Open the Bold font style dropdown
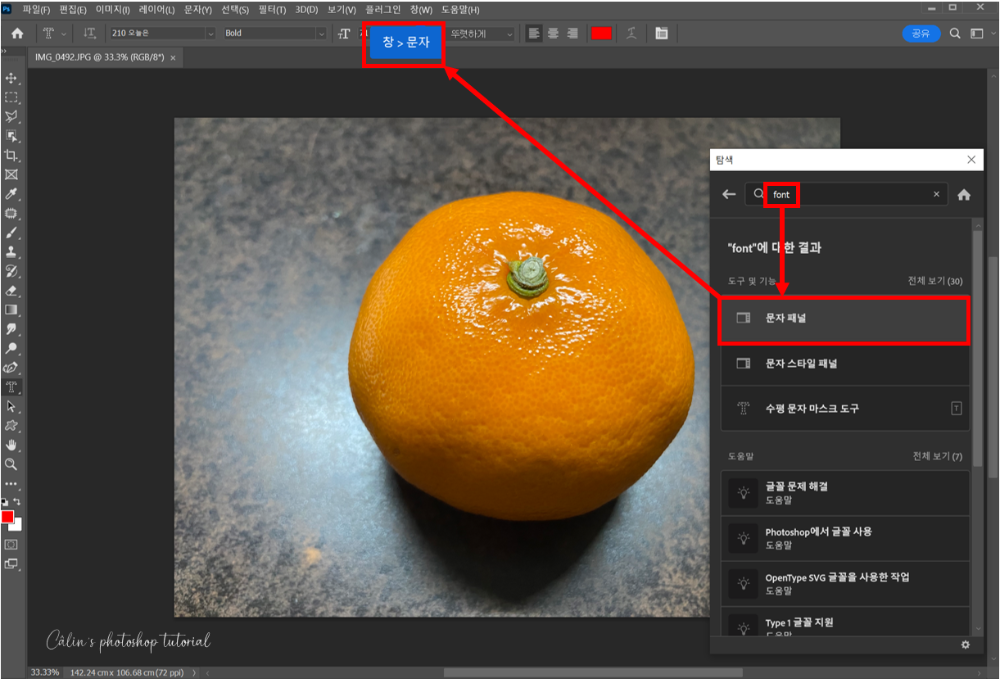 pyautogui.click(x=275, y=33)
